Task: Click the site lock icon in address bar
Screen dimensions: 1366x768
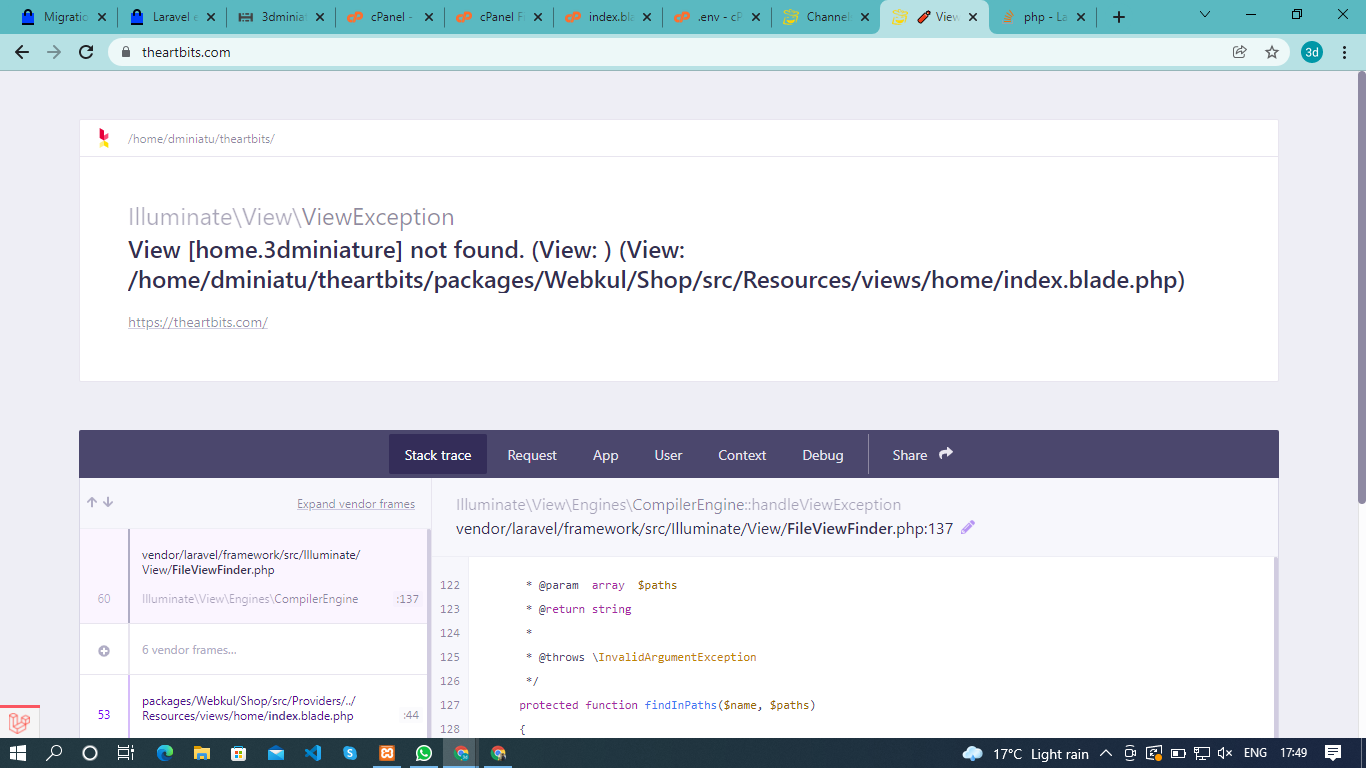Action: pyautogui.click(x=126, y=52)
